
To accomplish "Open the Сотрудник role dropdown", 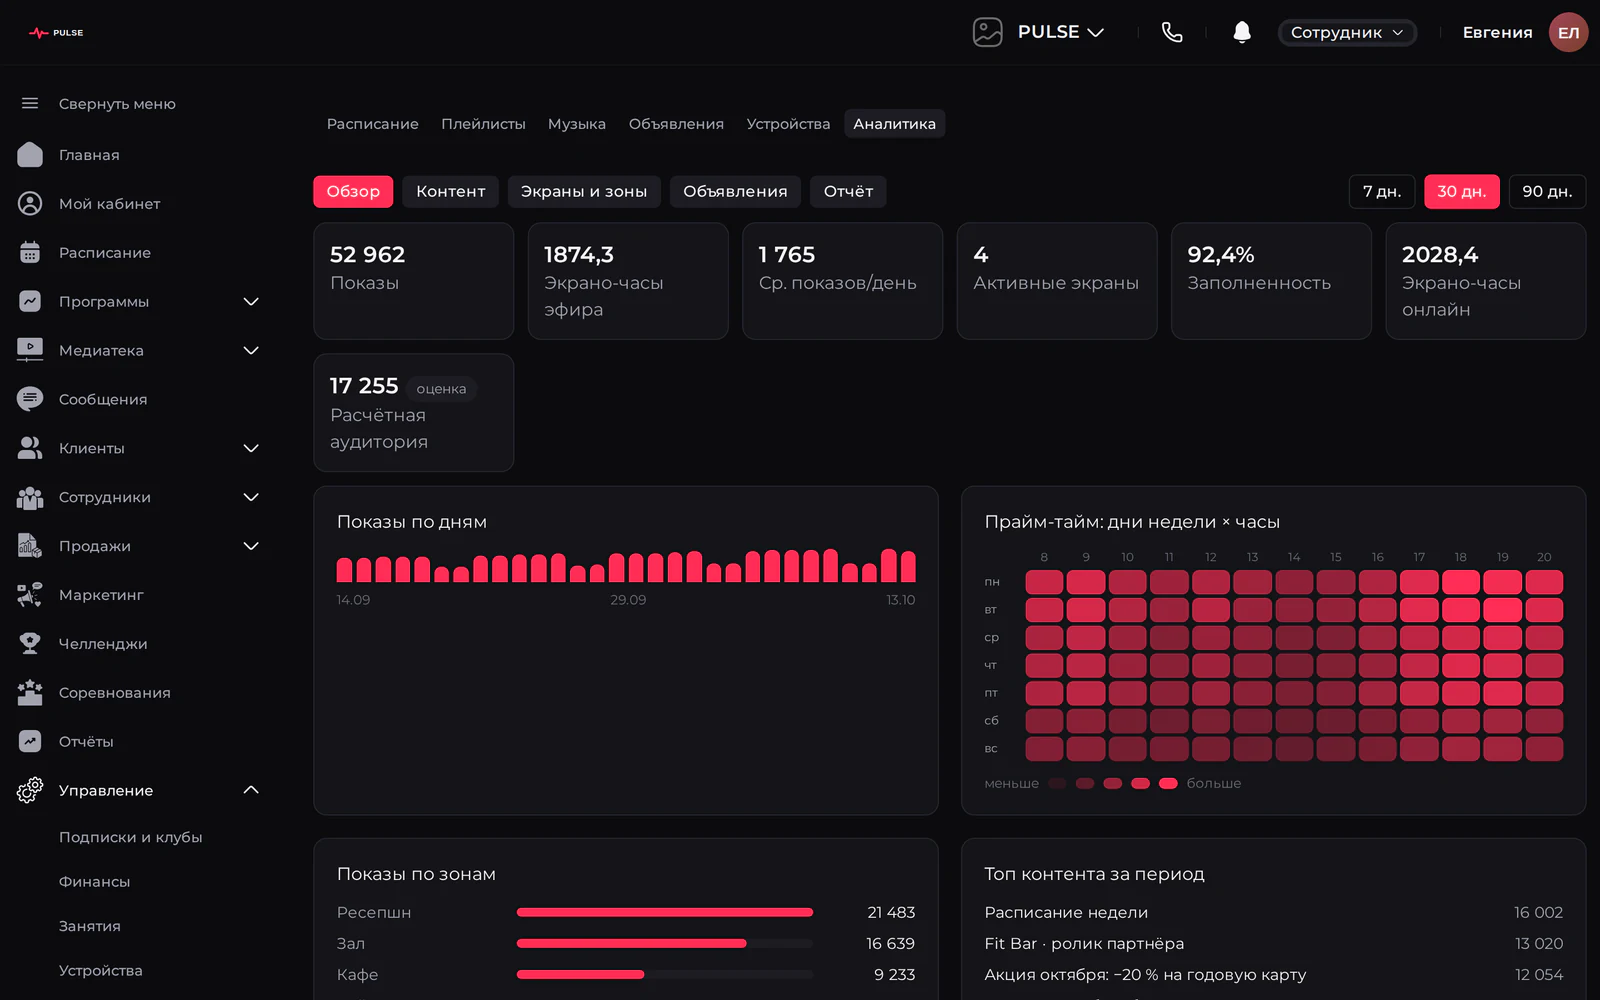I will (x=1347, y=32).
